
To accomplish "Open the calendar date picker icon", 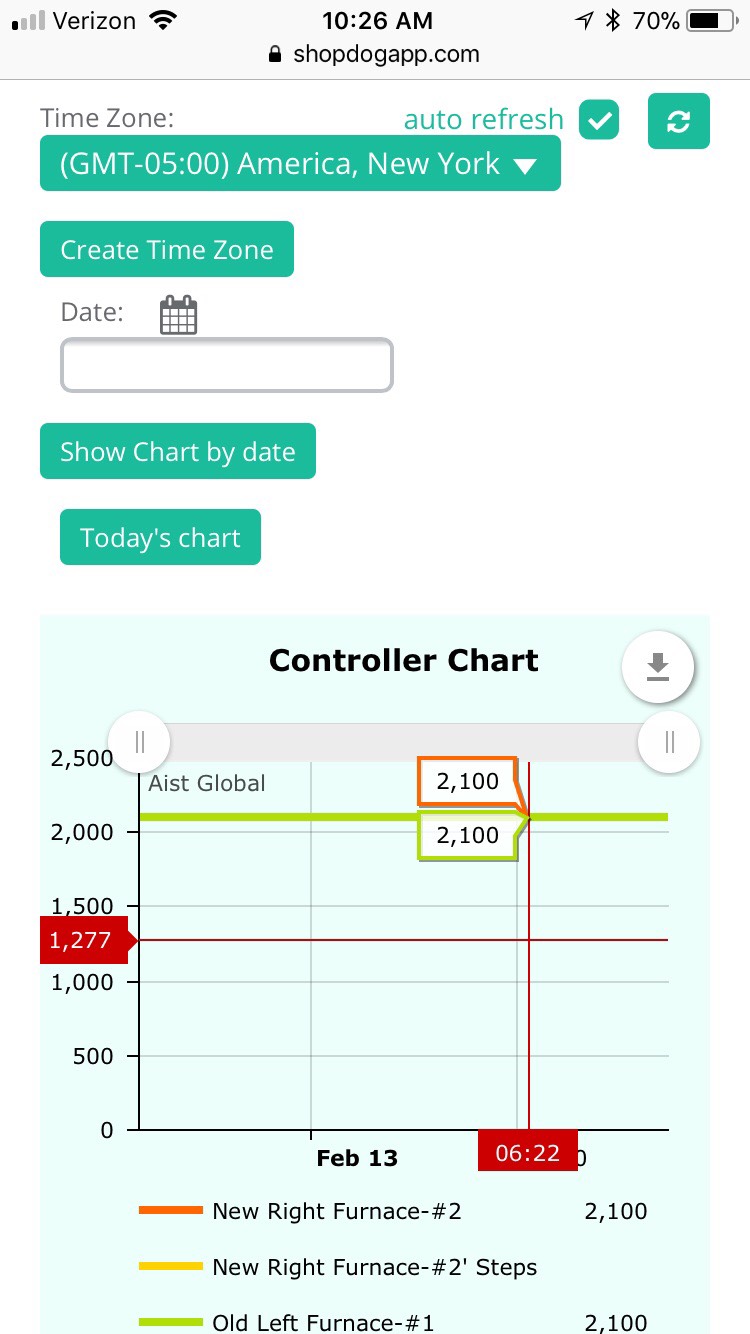I will click(178, 314).
